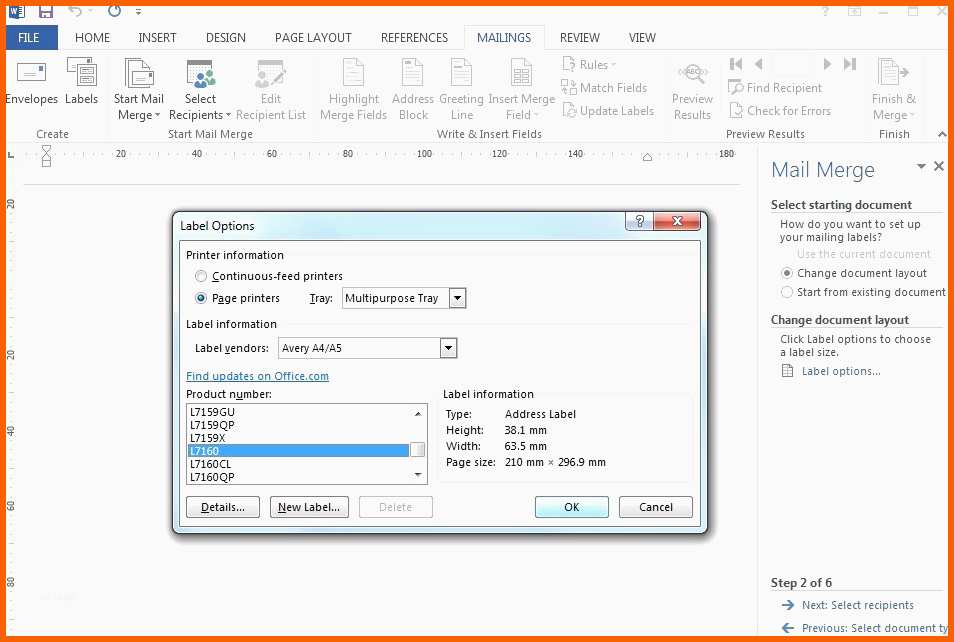The width and height of the screenshot is (954, 642).
Task: Click the product list scrollbar thumb
Action: pyautogui.click(x=417, y=450)
